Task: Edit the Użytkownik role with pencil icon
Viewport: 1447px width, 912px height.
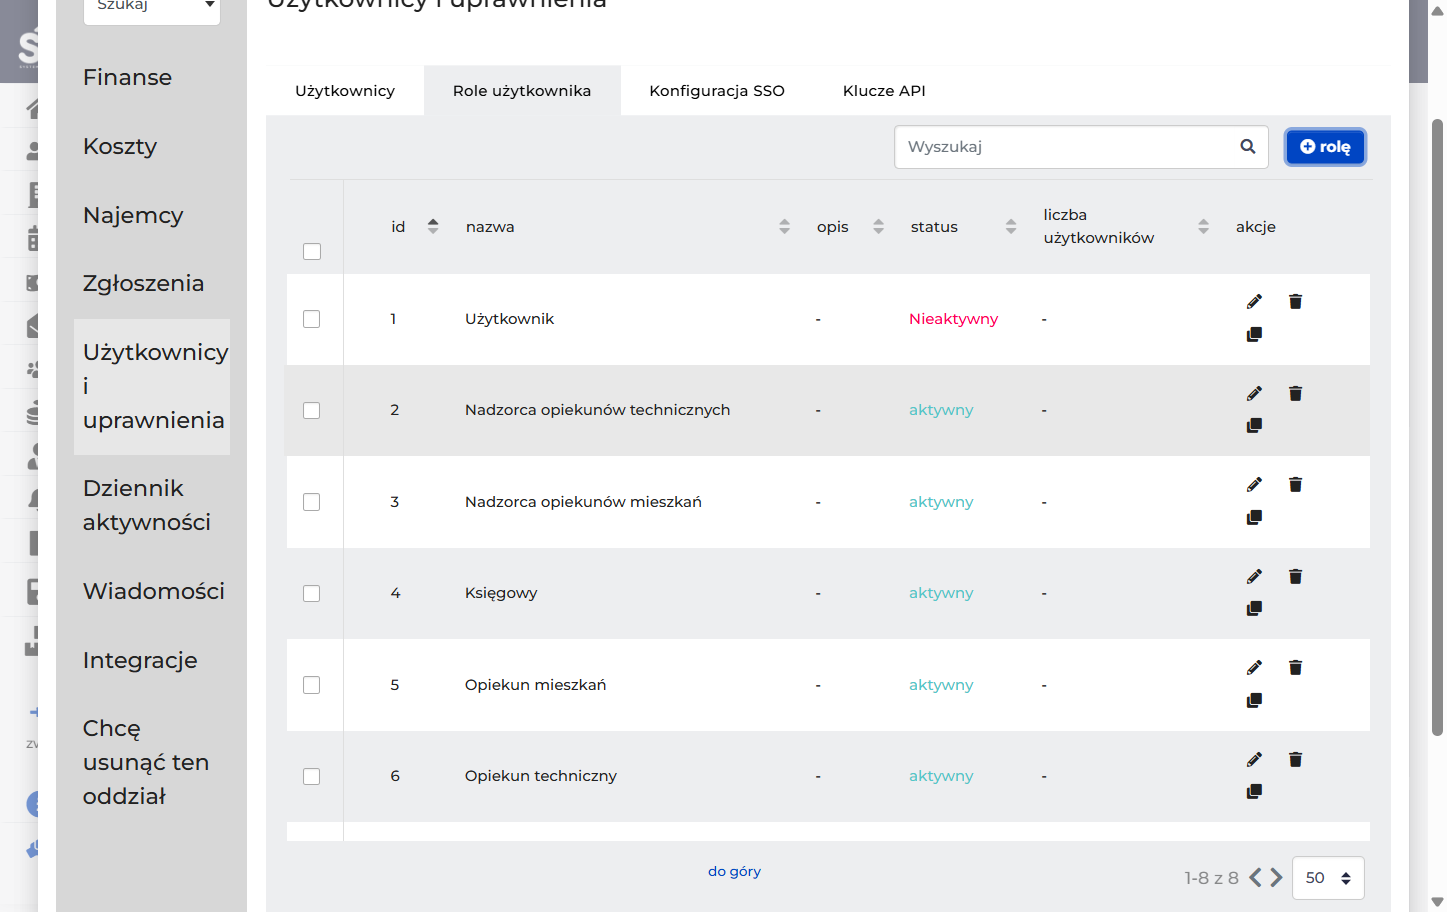Action: click(1254, 302)
